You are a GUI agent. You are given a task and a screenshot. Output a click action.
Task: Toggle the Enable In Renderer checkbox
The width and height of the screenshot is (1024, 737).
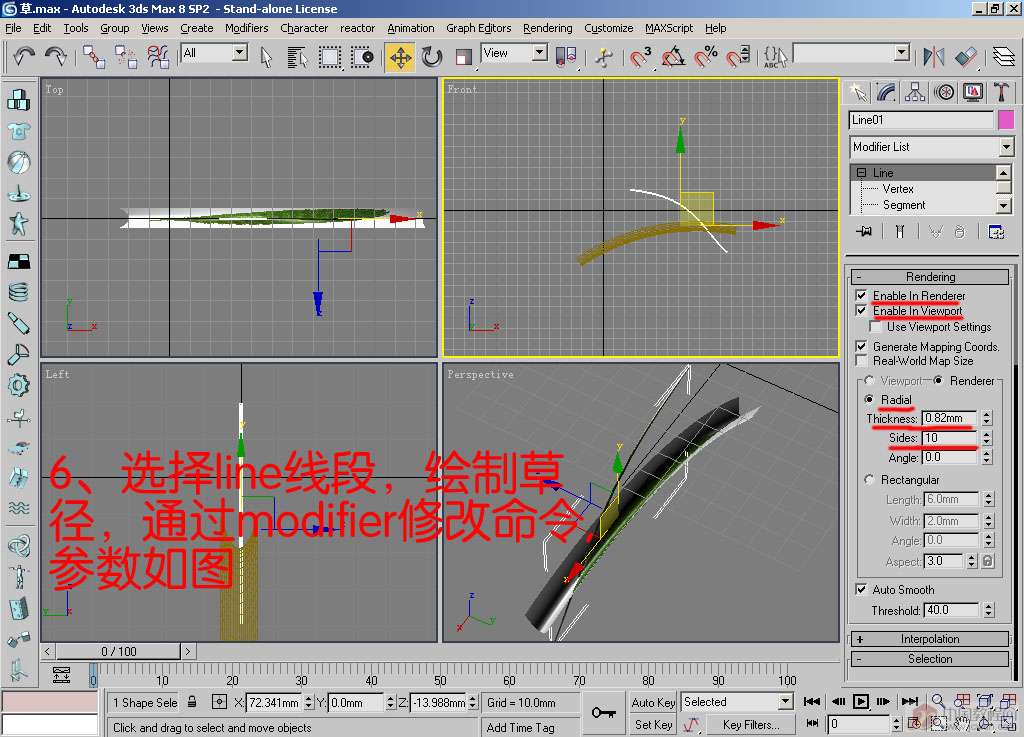861,296
